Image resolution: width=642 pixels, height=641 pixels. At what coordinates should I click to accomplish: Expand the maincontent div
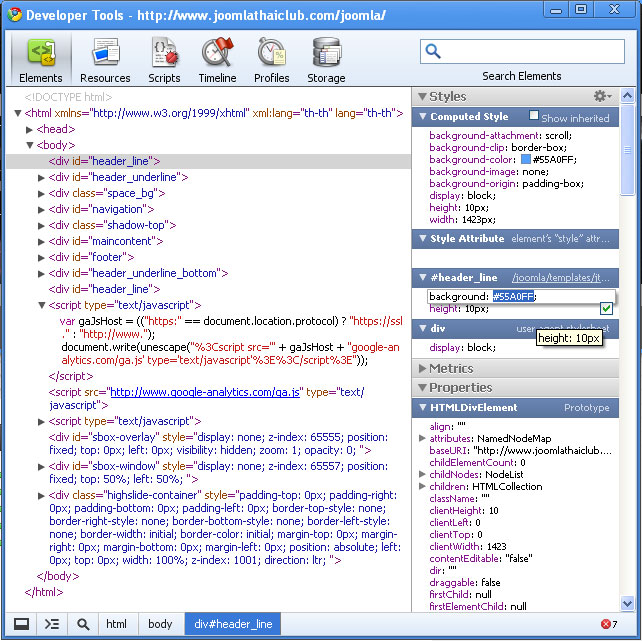[x=41, y=242]
